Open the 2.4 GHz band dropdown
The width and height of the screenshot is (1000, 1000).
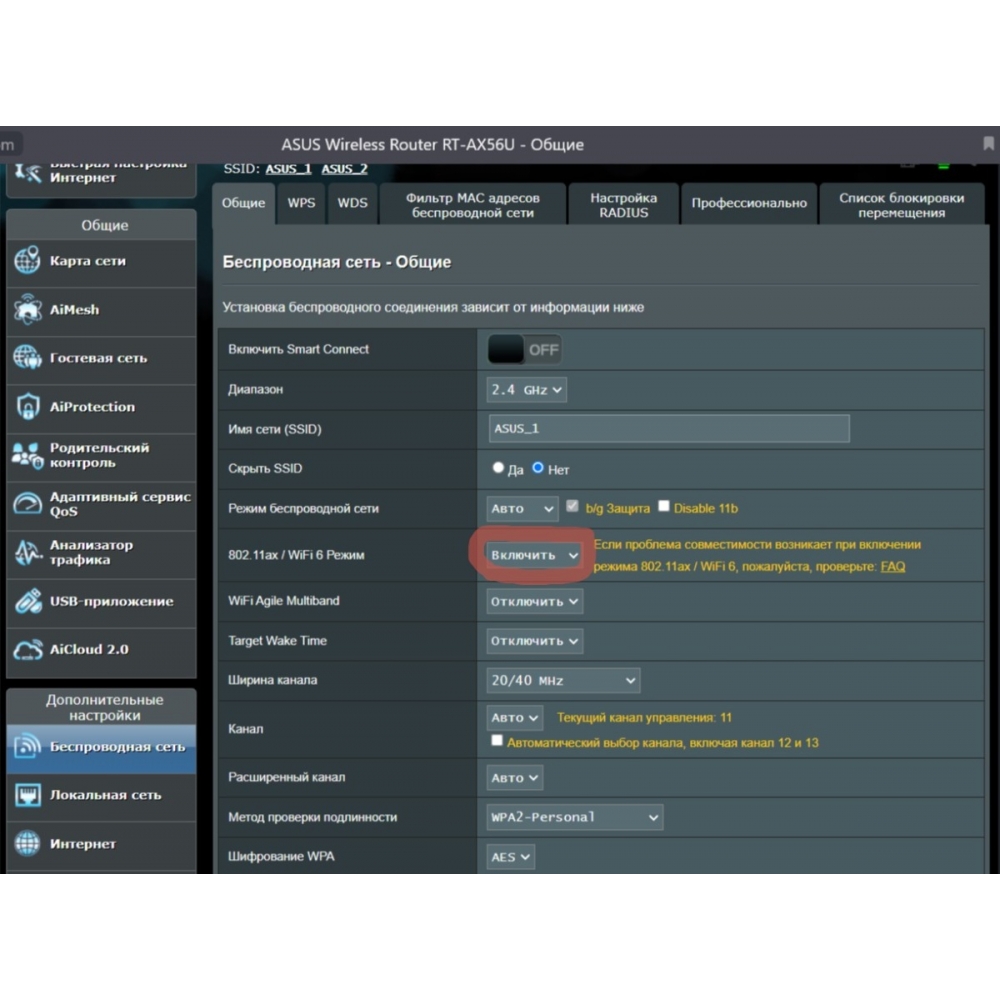click(x=527, y=390)
